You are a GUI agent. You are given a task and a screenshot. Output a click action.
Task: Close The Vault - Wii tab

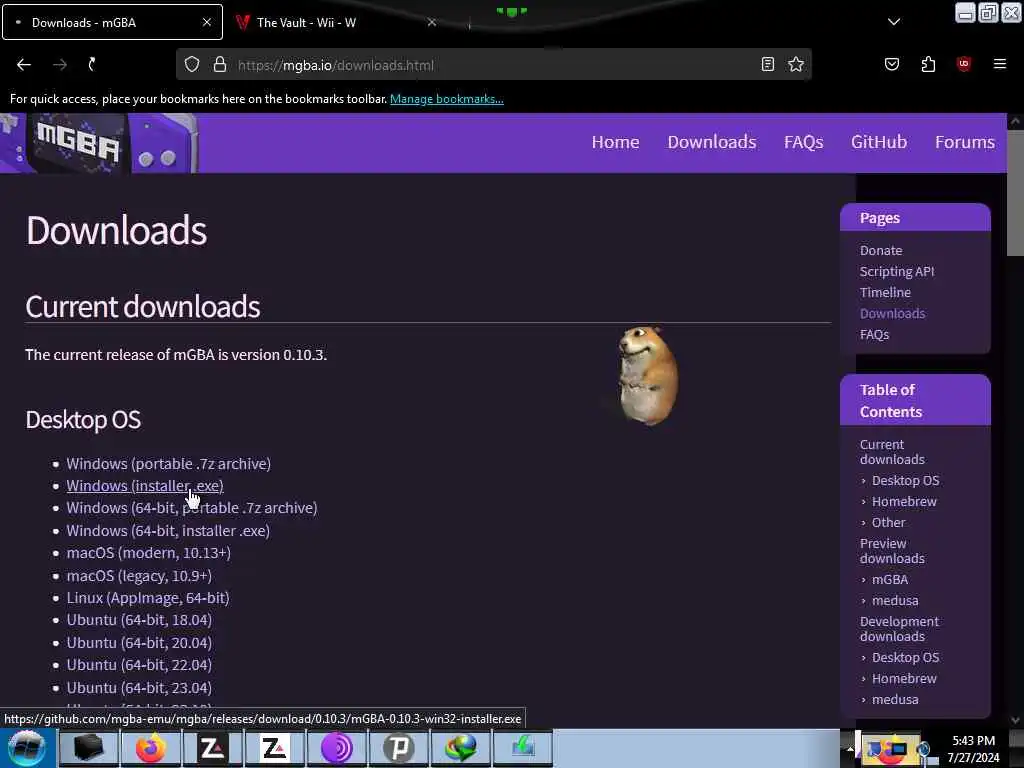[432, 22]
